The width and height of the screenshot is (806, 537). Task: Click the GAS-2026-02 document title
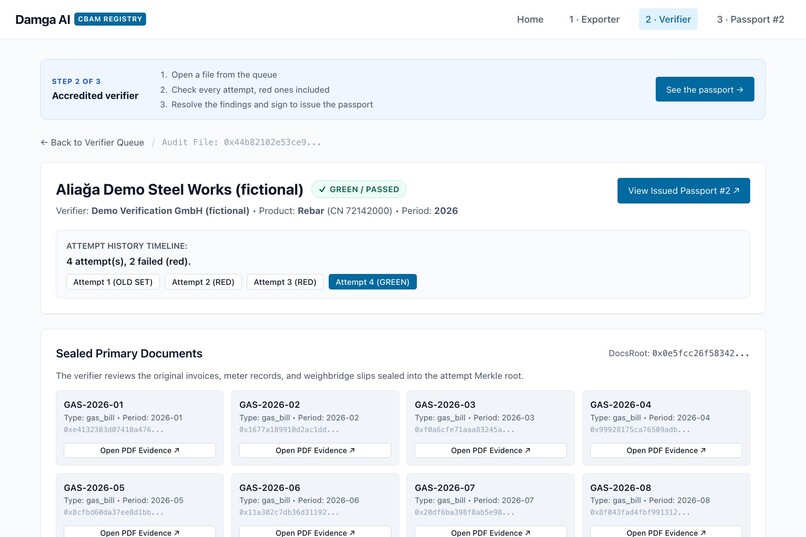[x=269, y=404]
